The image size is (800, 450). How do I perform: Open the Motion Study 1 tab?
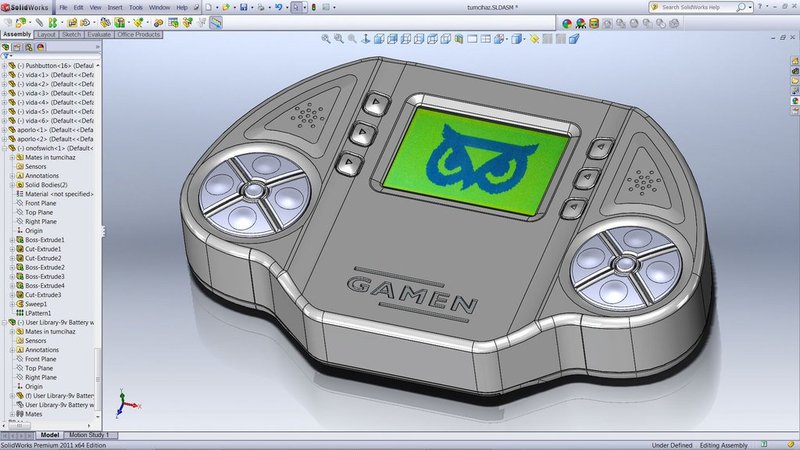(x=89, y=435)
